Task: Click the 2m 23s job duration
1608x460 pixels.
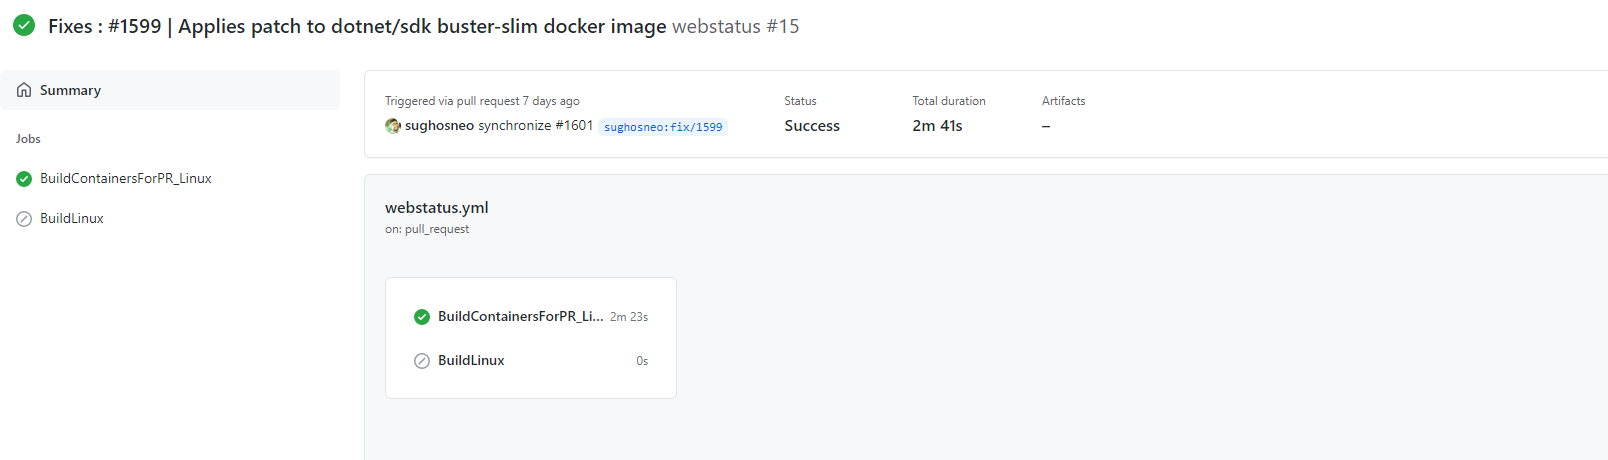Action: [629, 317]
